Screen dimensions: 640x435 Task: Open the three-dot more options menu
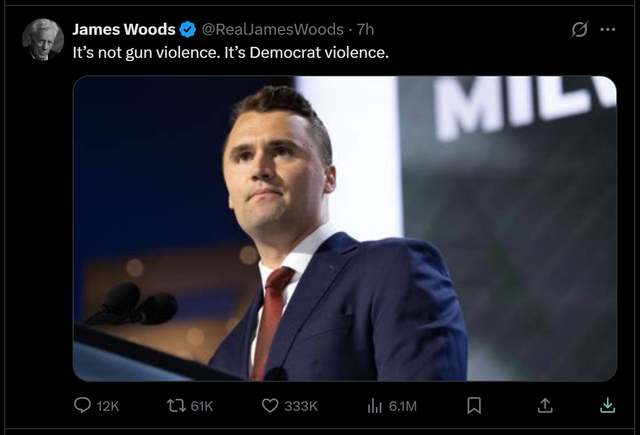(x=607, y=29)
